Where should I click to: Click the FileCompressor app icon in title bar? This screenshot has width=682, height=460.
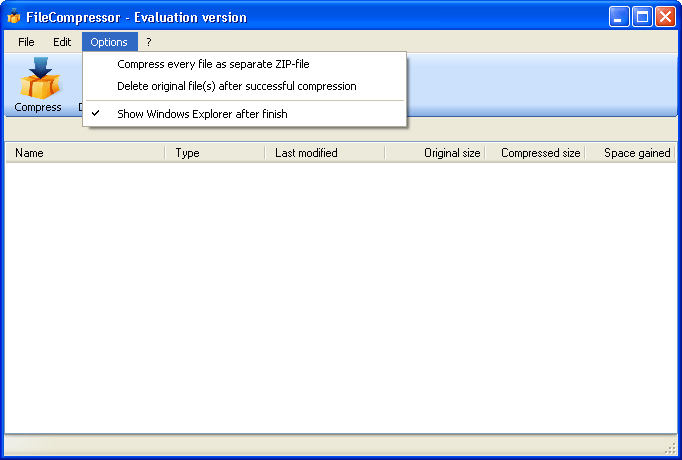click(14, 17)
